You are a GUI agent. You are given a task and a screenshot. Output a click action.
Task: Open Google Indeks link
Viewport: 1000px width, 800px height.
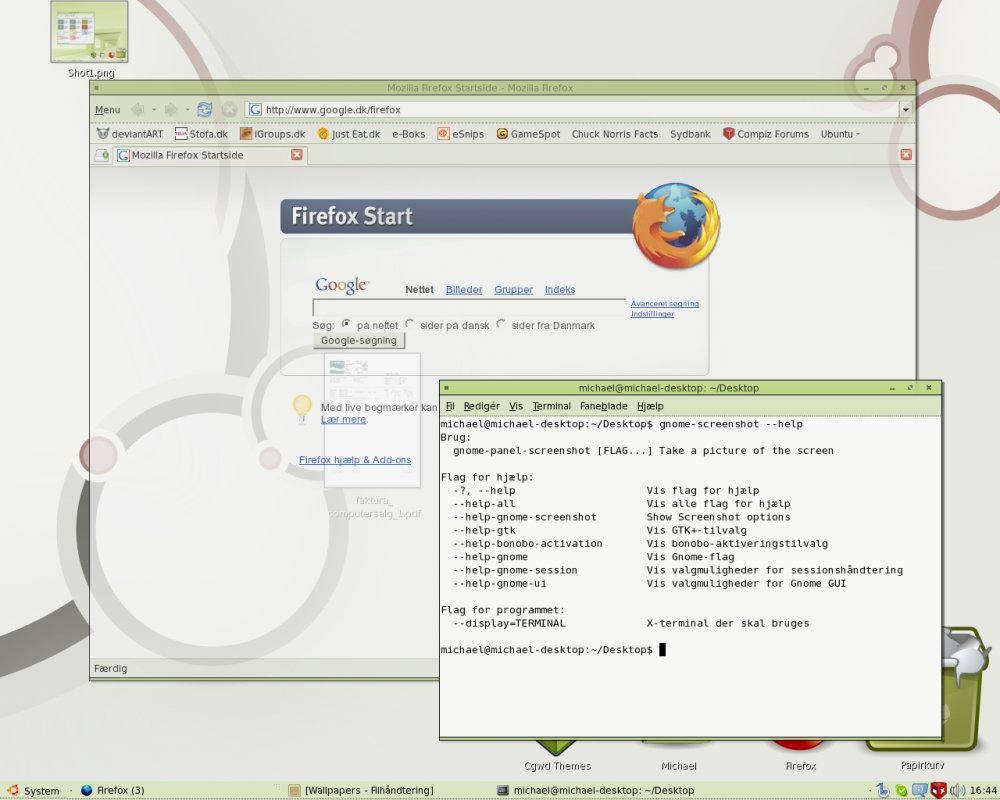[x=560, y=290]
